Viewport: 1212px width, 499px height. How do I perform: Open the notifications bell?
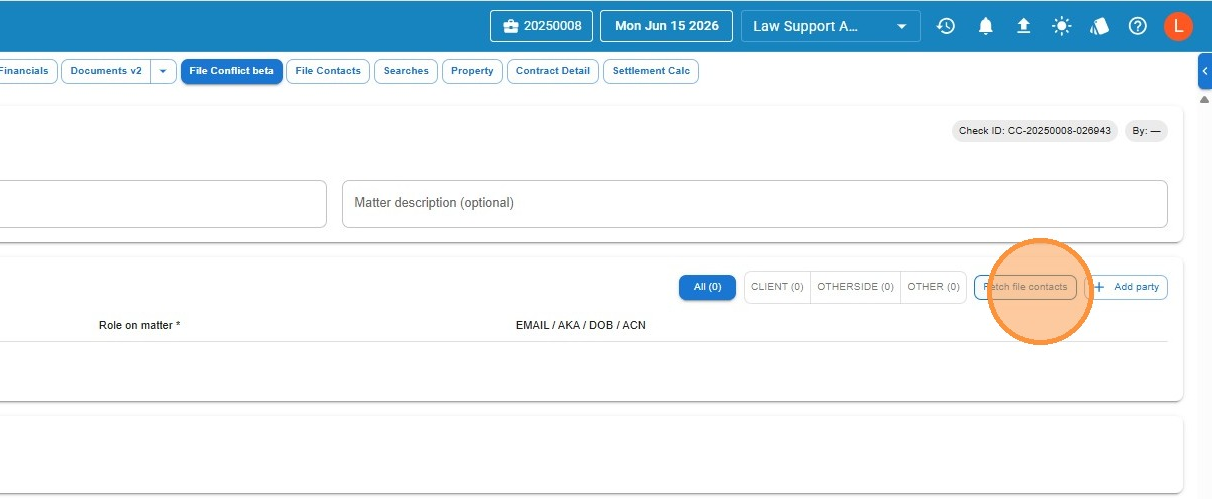(986, 26)
